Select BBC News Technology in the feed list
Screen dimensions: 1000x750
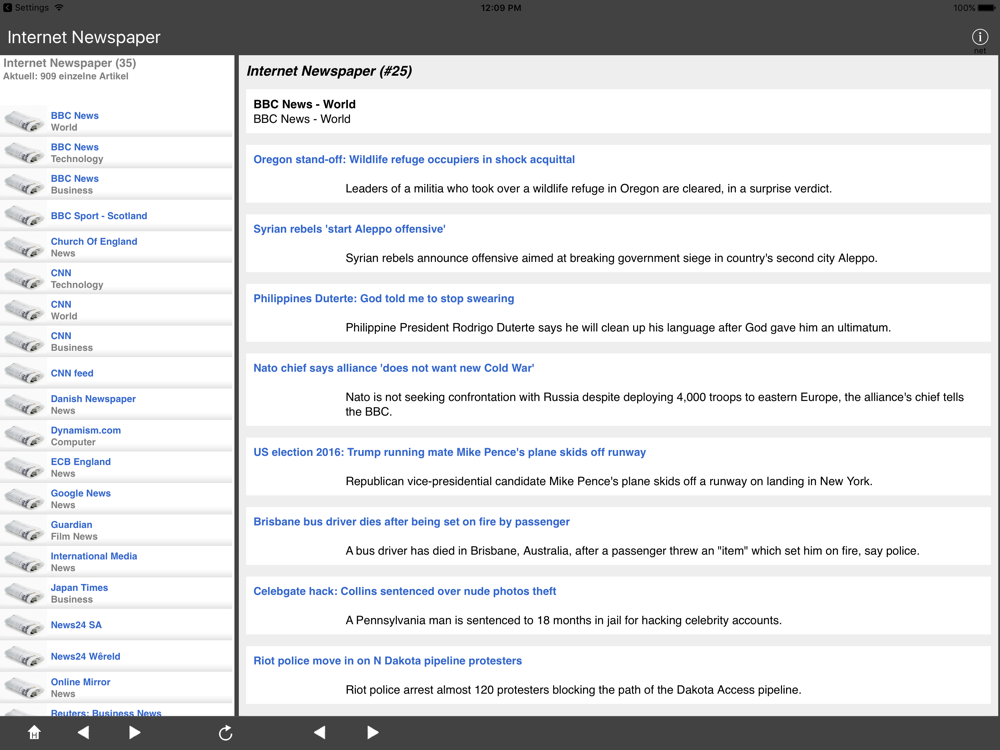click(x=117, y=152)
